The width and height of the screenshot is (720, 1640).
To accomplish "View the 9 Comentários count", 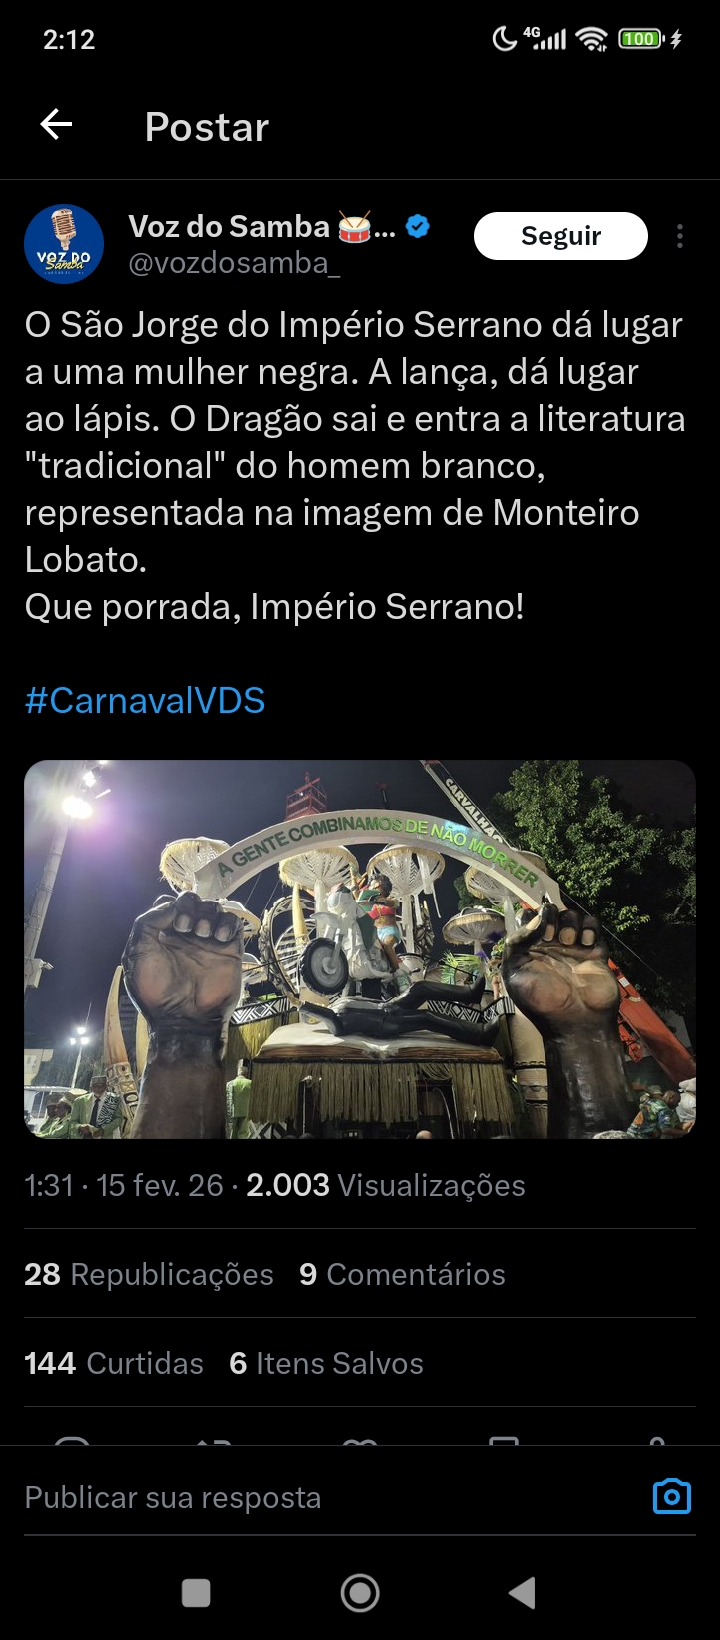I will 402,1274.
